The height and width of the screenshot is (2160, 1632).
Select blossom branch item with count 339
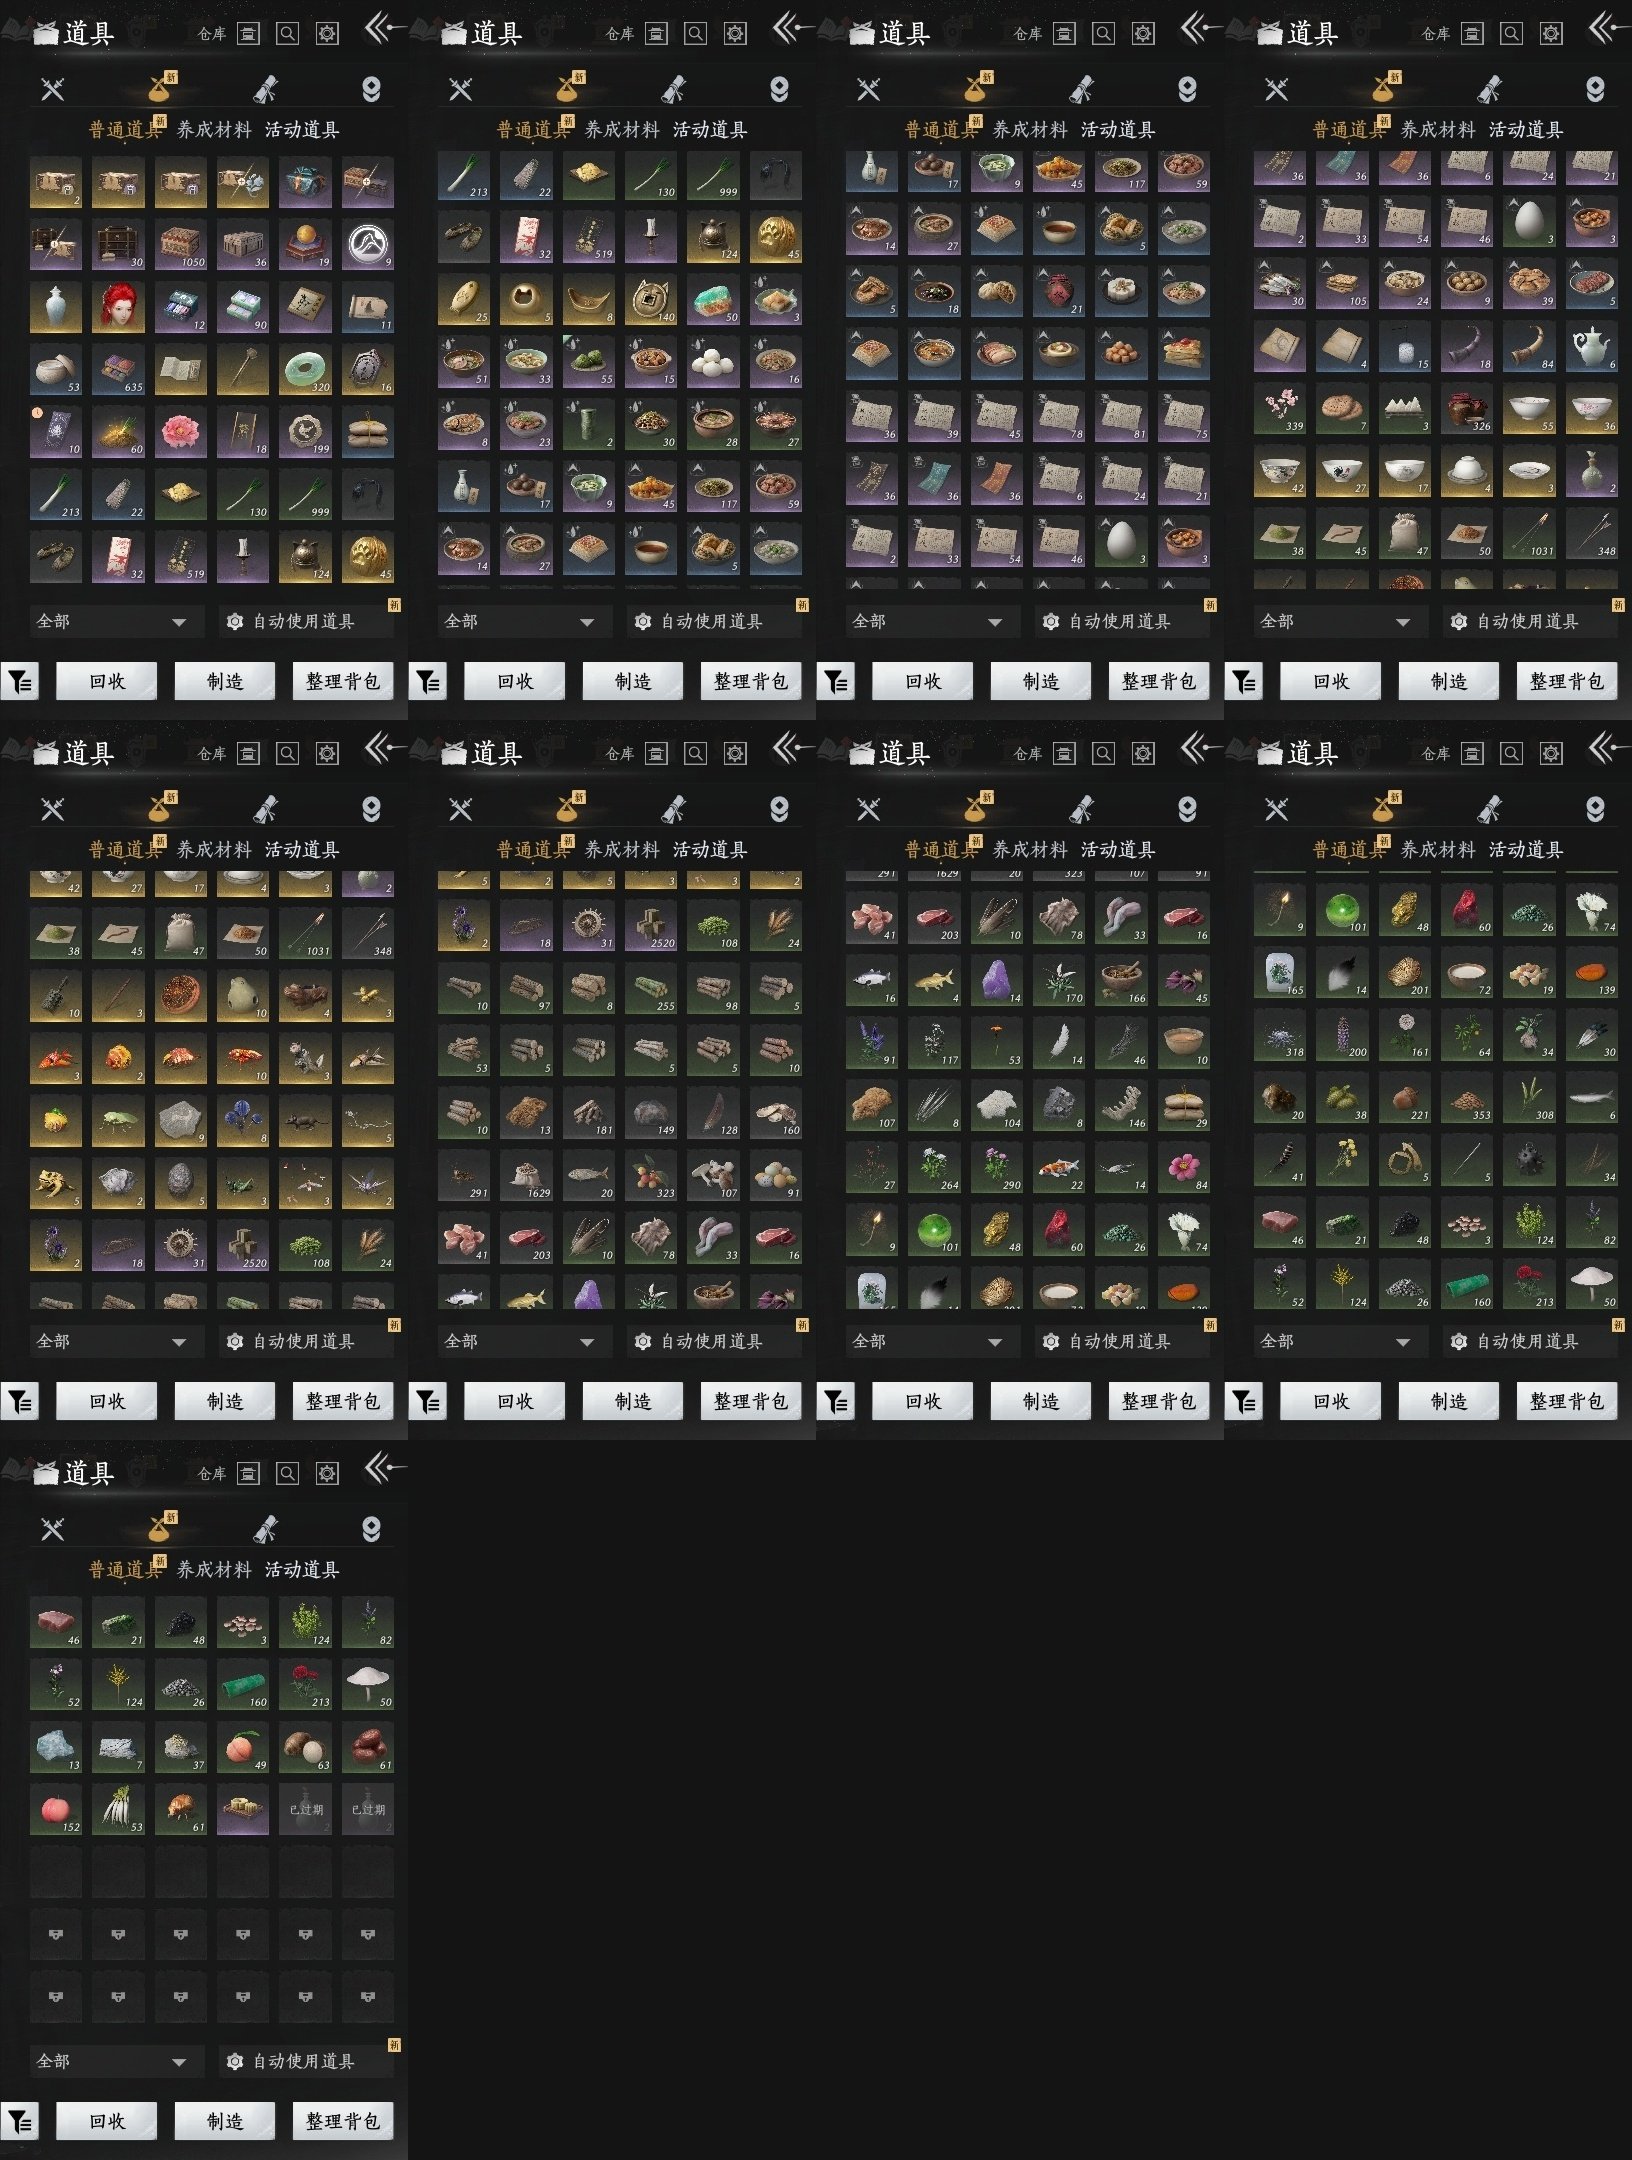tap(1280, 409)
